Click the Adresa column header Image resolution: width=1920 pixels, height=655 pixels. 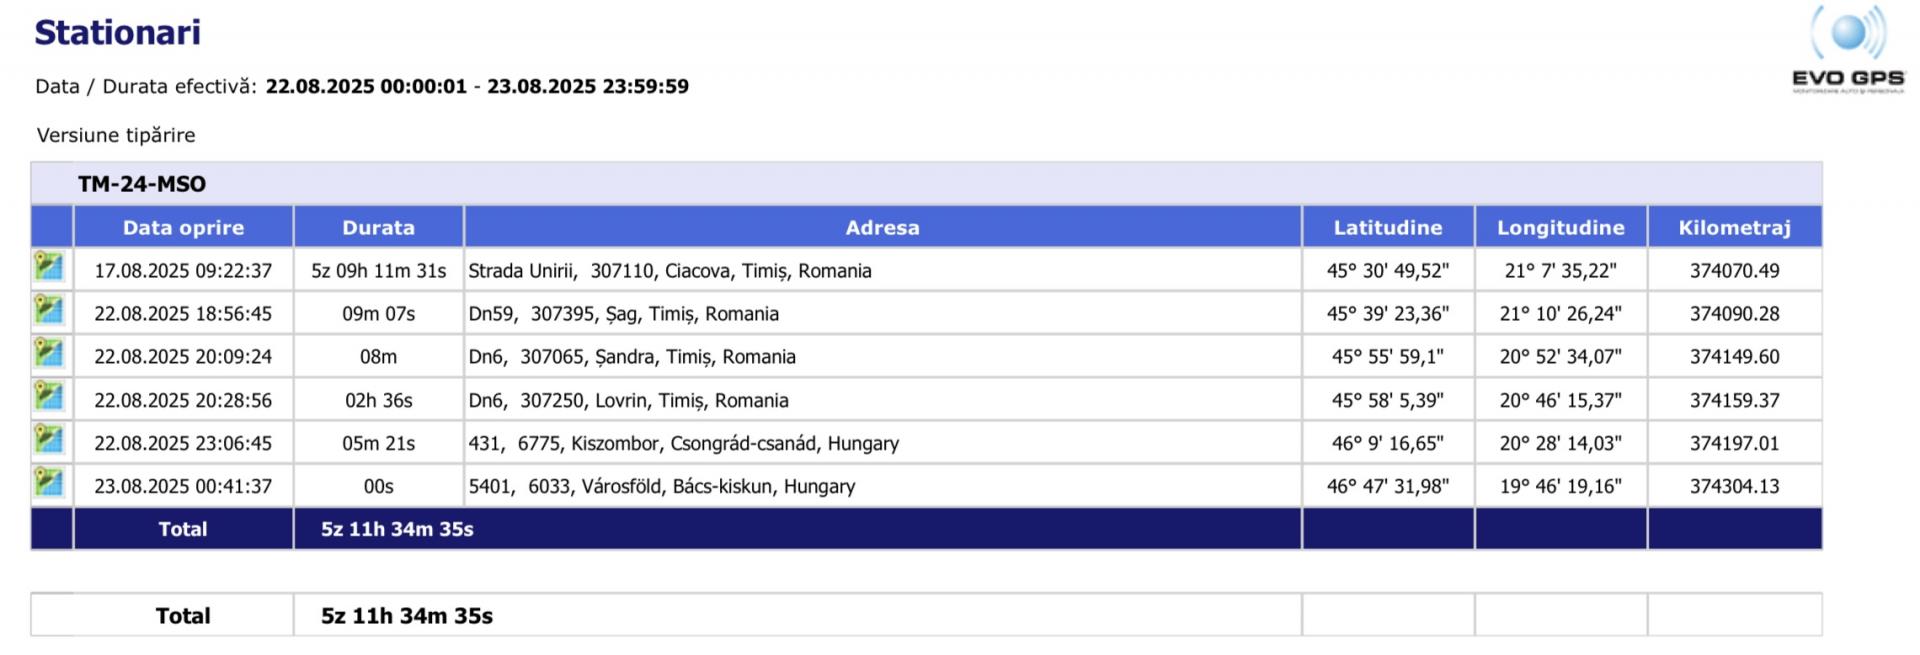click(x=882, y=228)
